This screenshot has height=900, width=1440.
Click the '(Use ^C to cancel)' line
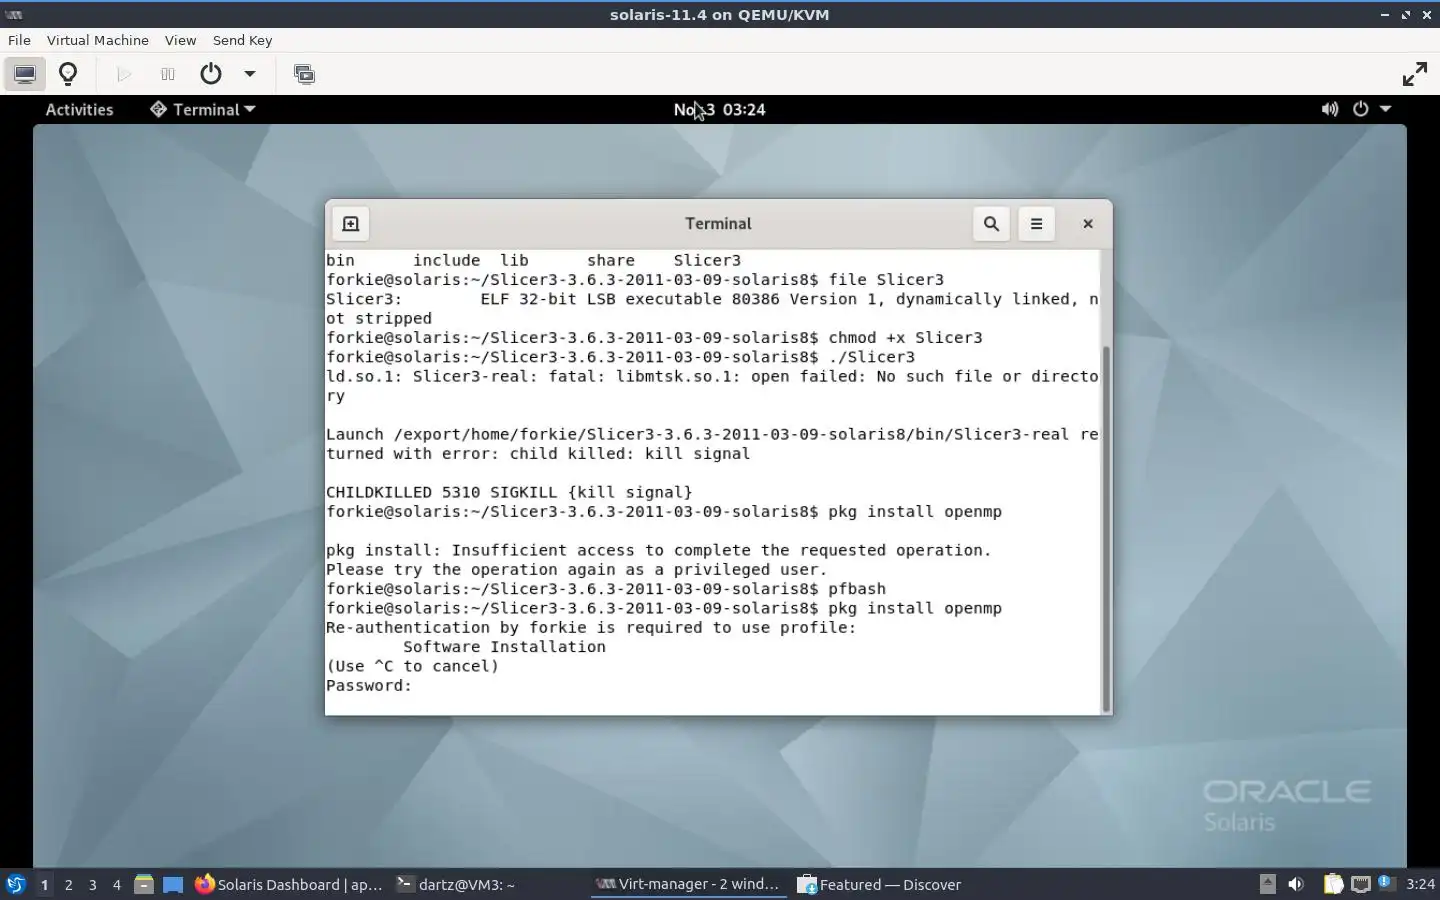pos(412,667)
